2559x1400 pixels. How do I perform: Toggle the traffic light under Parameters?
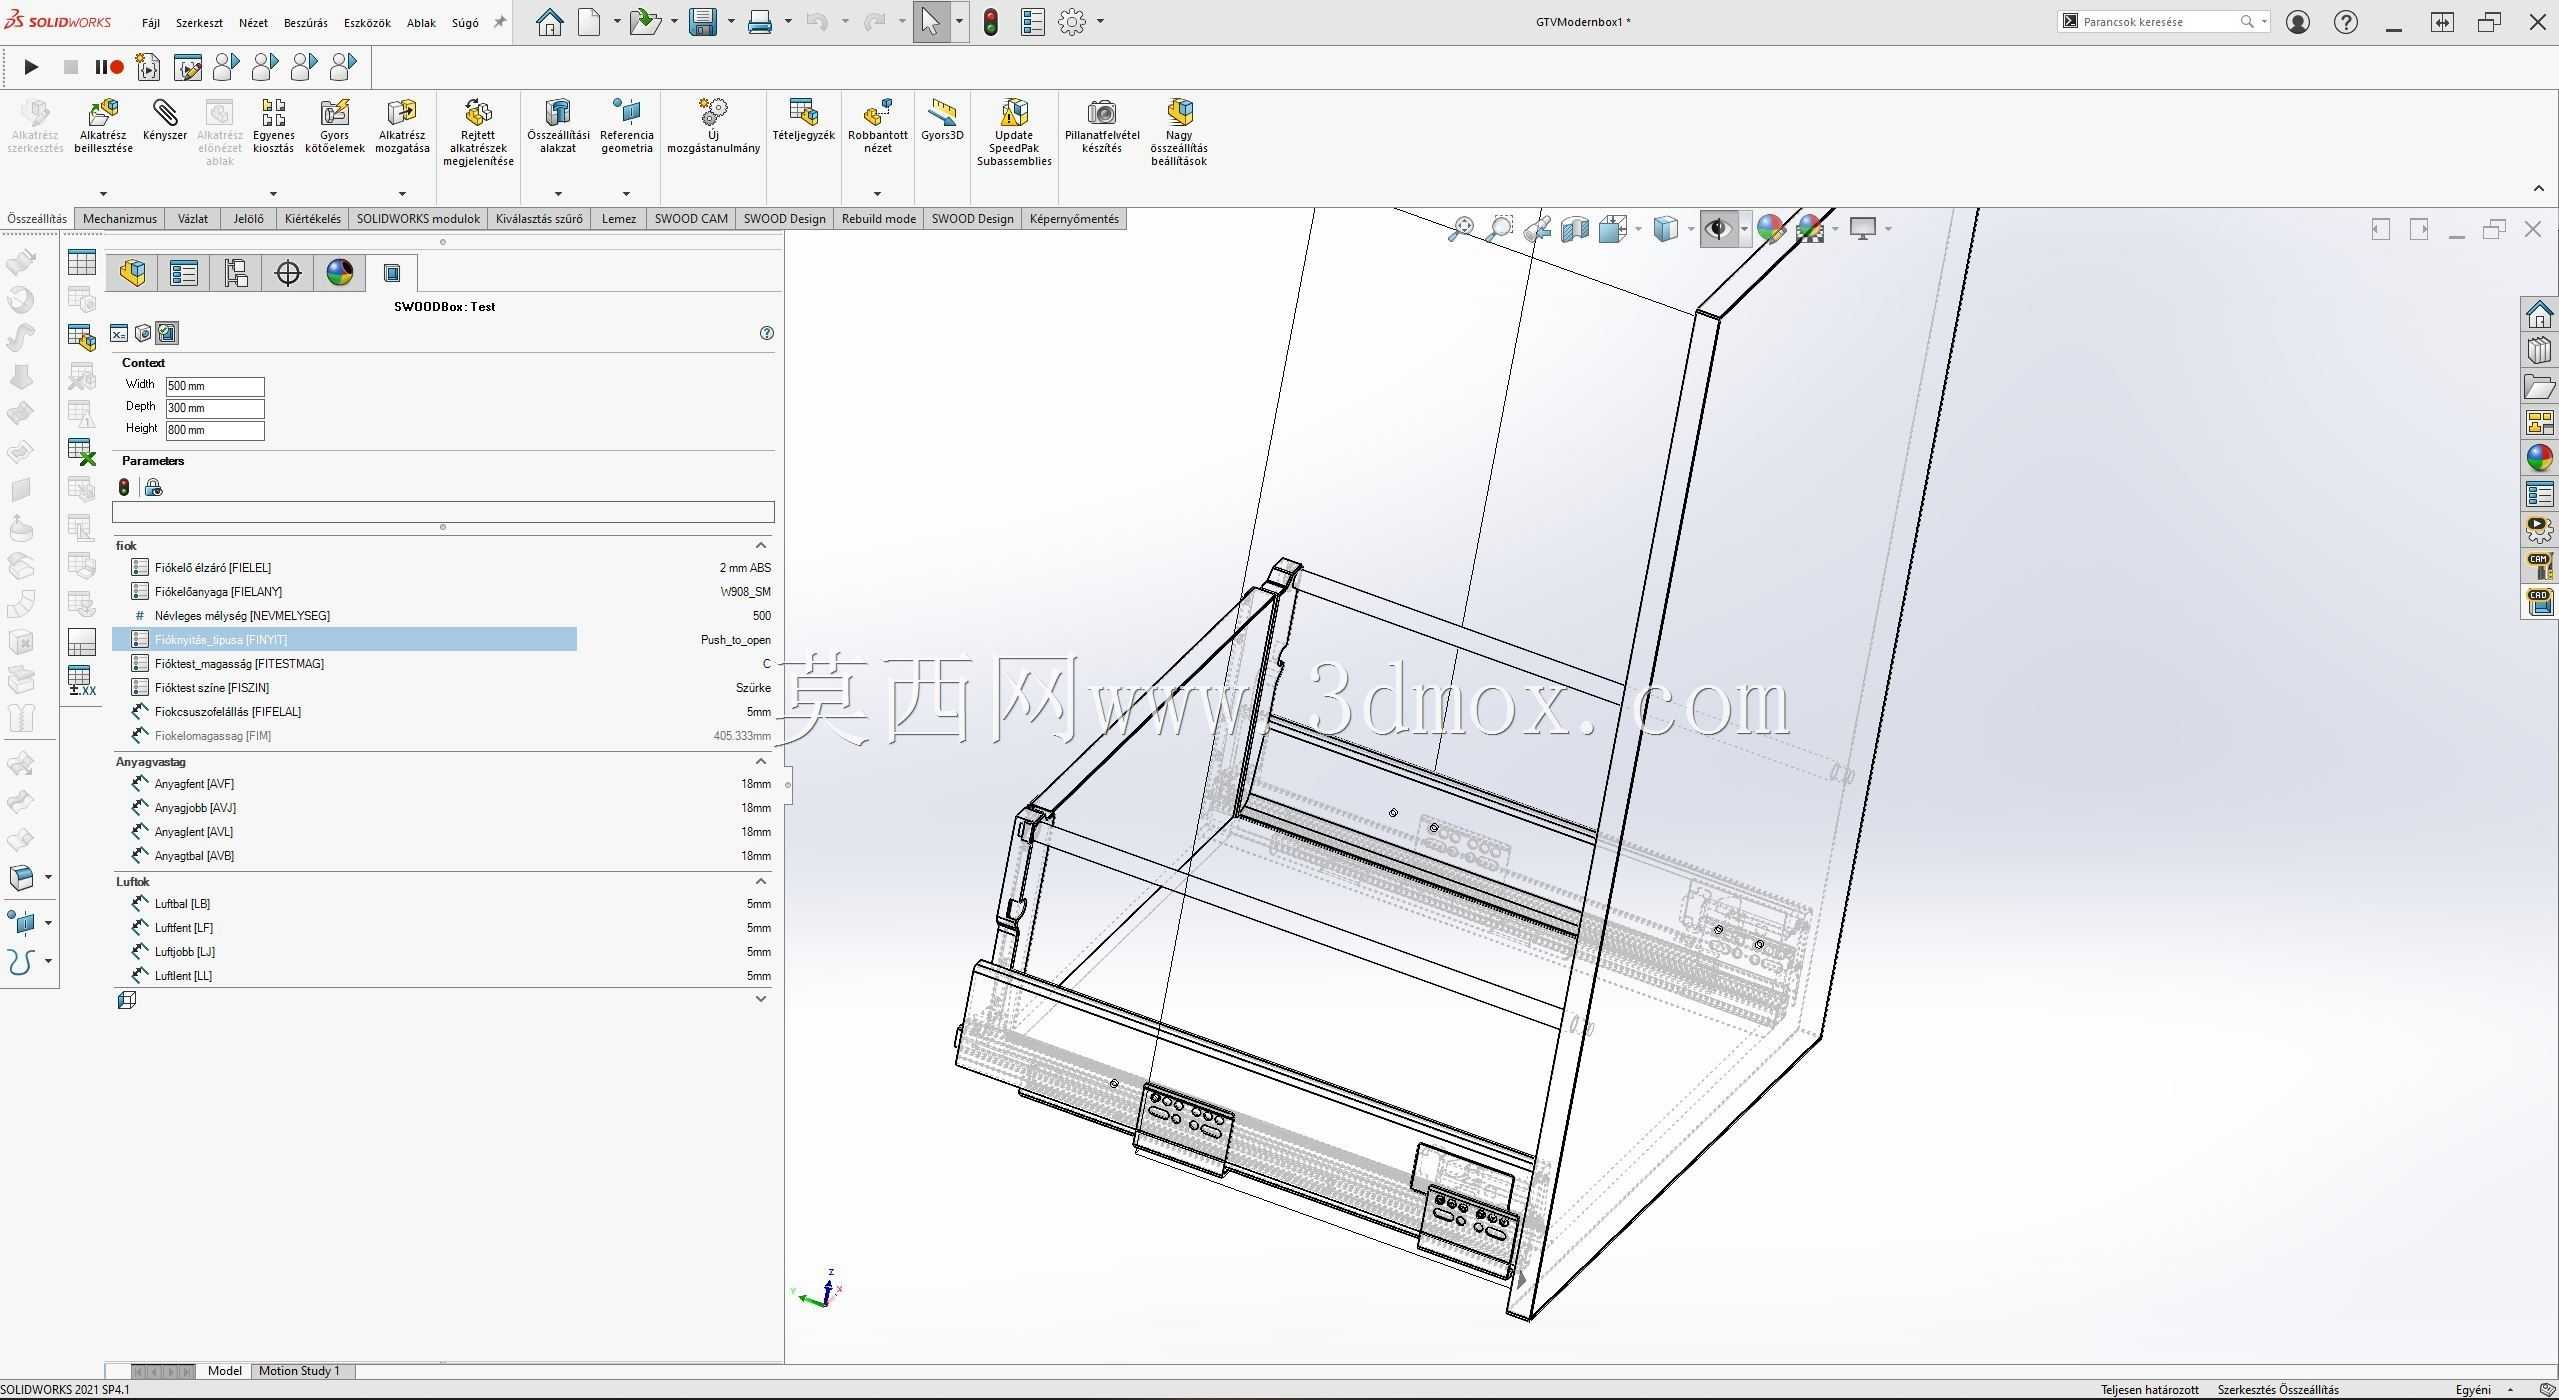(x=124, y=487)
